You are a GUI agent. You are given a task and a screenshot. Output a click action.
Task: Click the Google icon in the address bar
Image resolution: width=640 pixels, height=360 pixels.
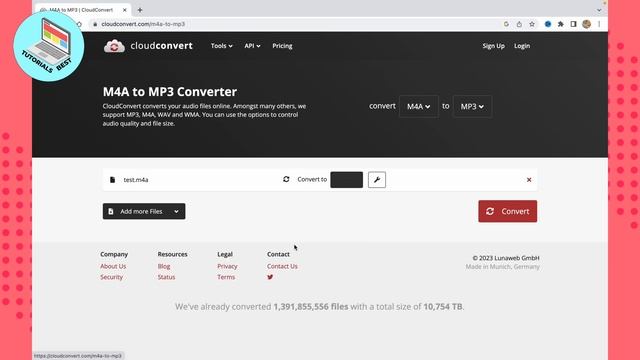(506, 24)
